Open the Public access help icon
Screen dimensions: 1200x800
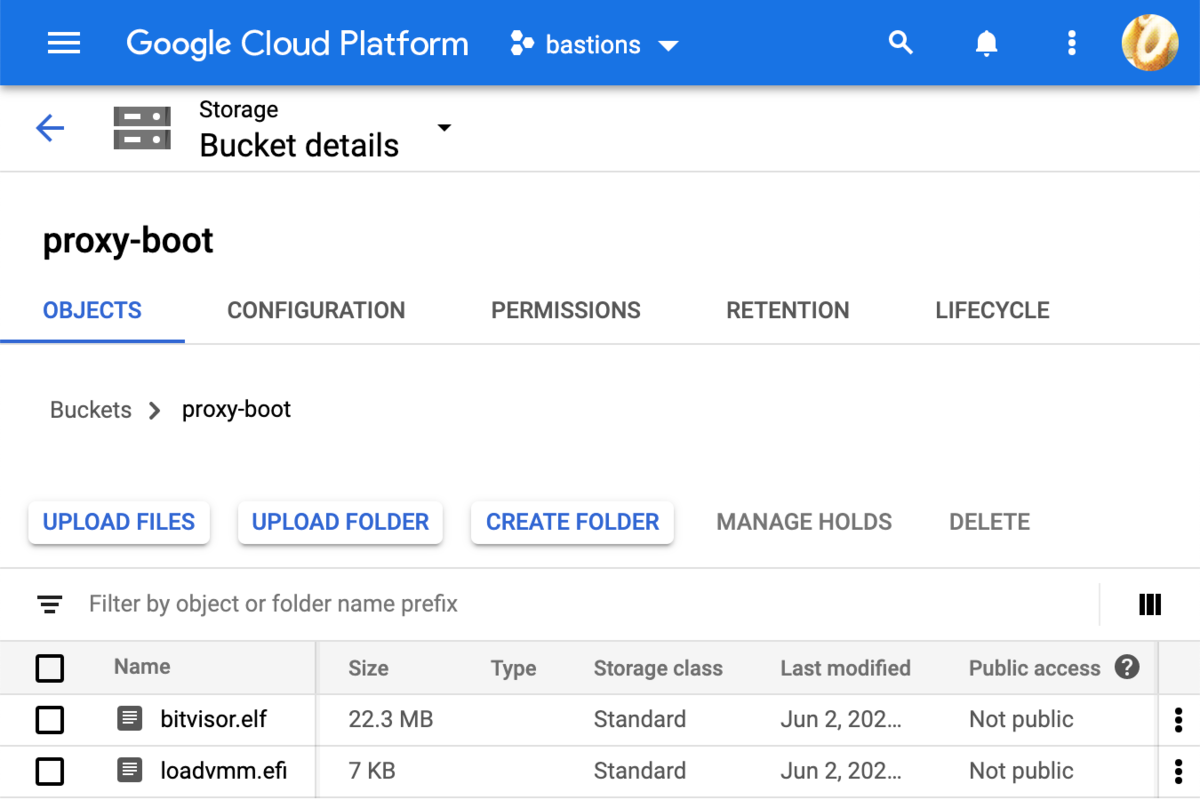pos(1127,667)
